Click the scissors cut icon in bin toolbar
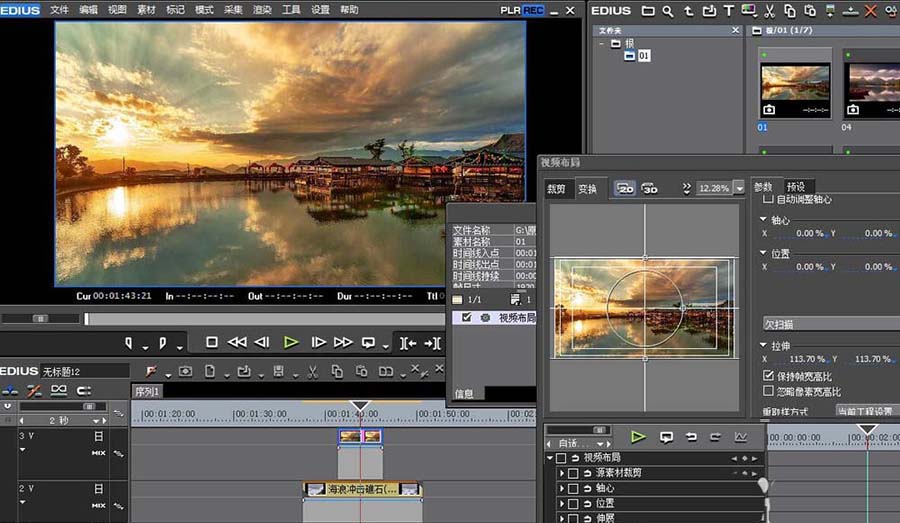The width and height of the screenshot is (900, 523). tap(769, 11)
